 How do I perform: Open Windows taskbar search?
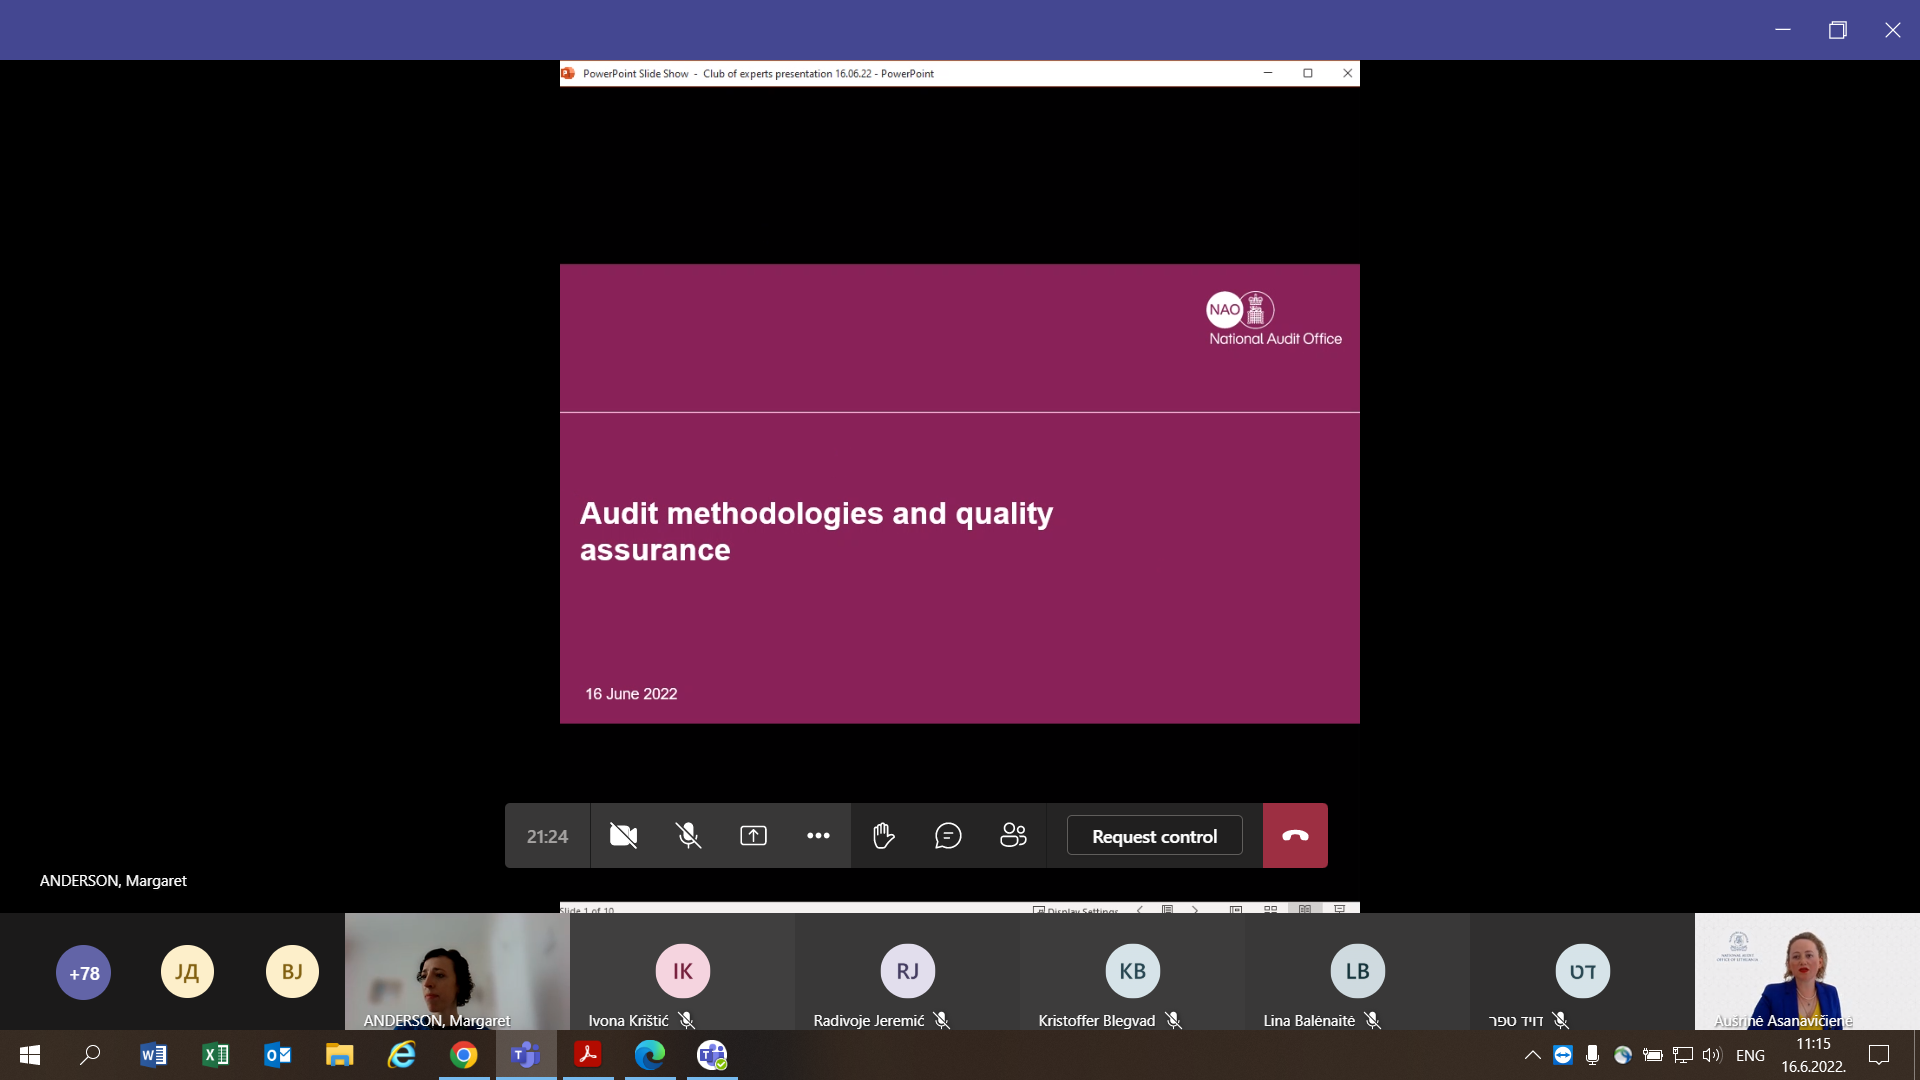click(x=90, y=1055)
